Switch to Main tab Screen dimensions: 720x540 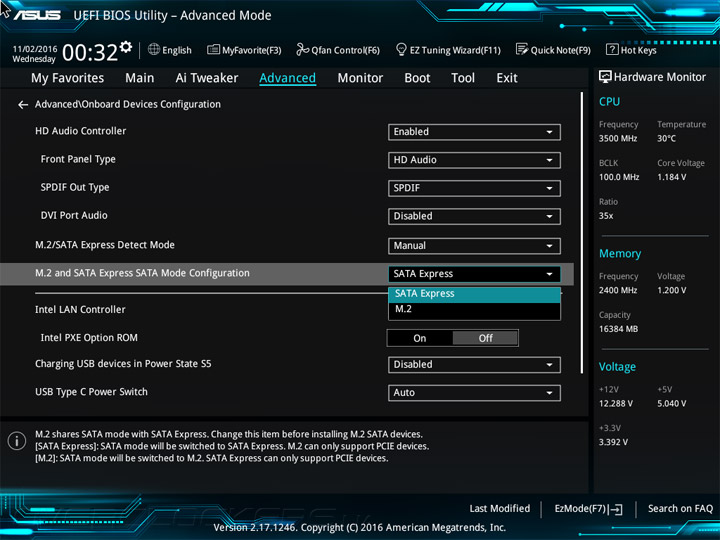140,78
